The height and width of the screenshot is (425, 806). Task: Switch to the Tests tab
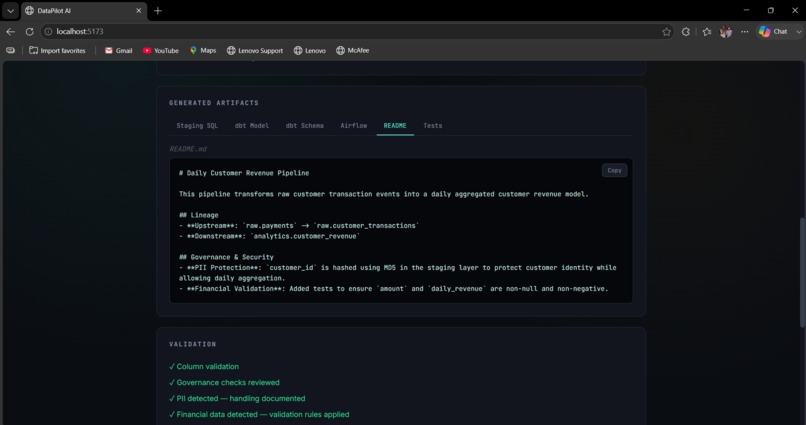pos(433,125)
